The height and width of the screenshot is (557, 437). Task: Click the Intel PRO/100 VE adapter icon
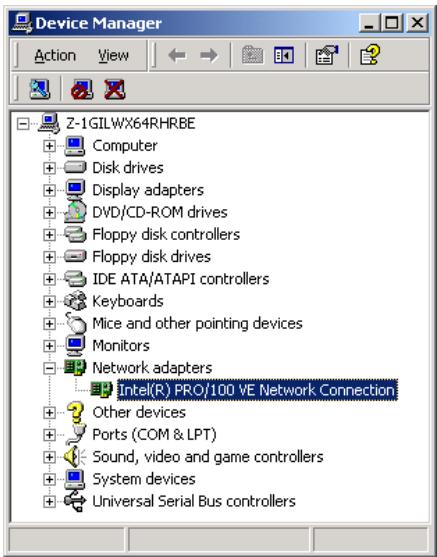[x=101, y=390]
